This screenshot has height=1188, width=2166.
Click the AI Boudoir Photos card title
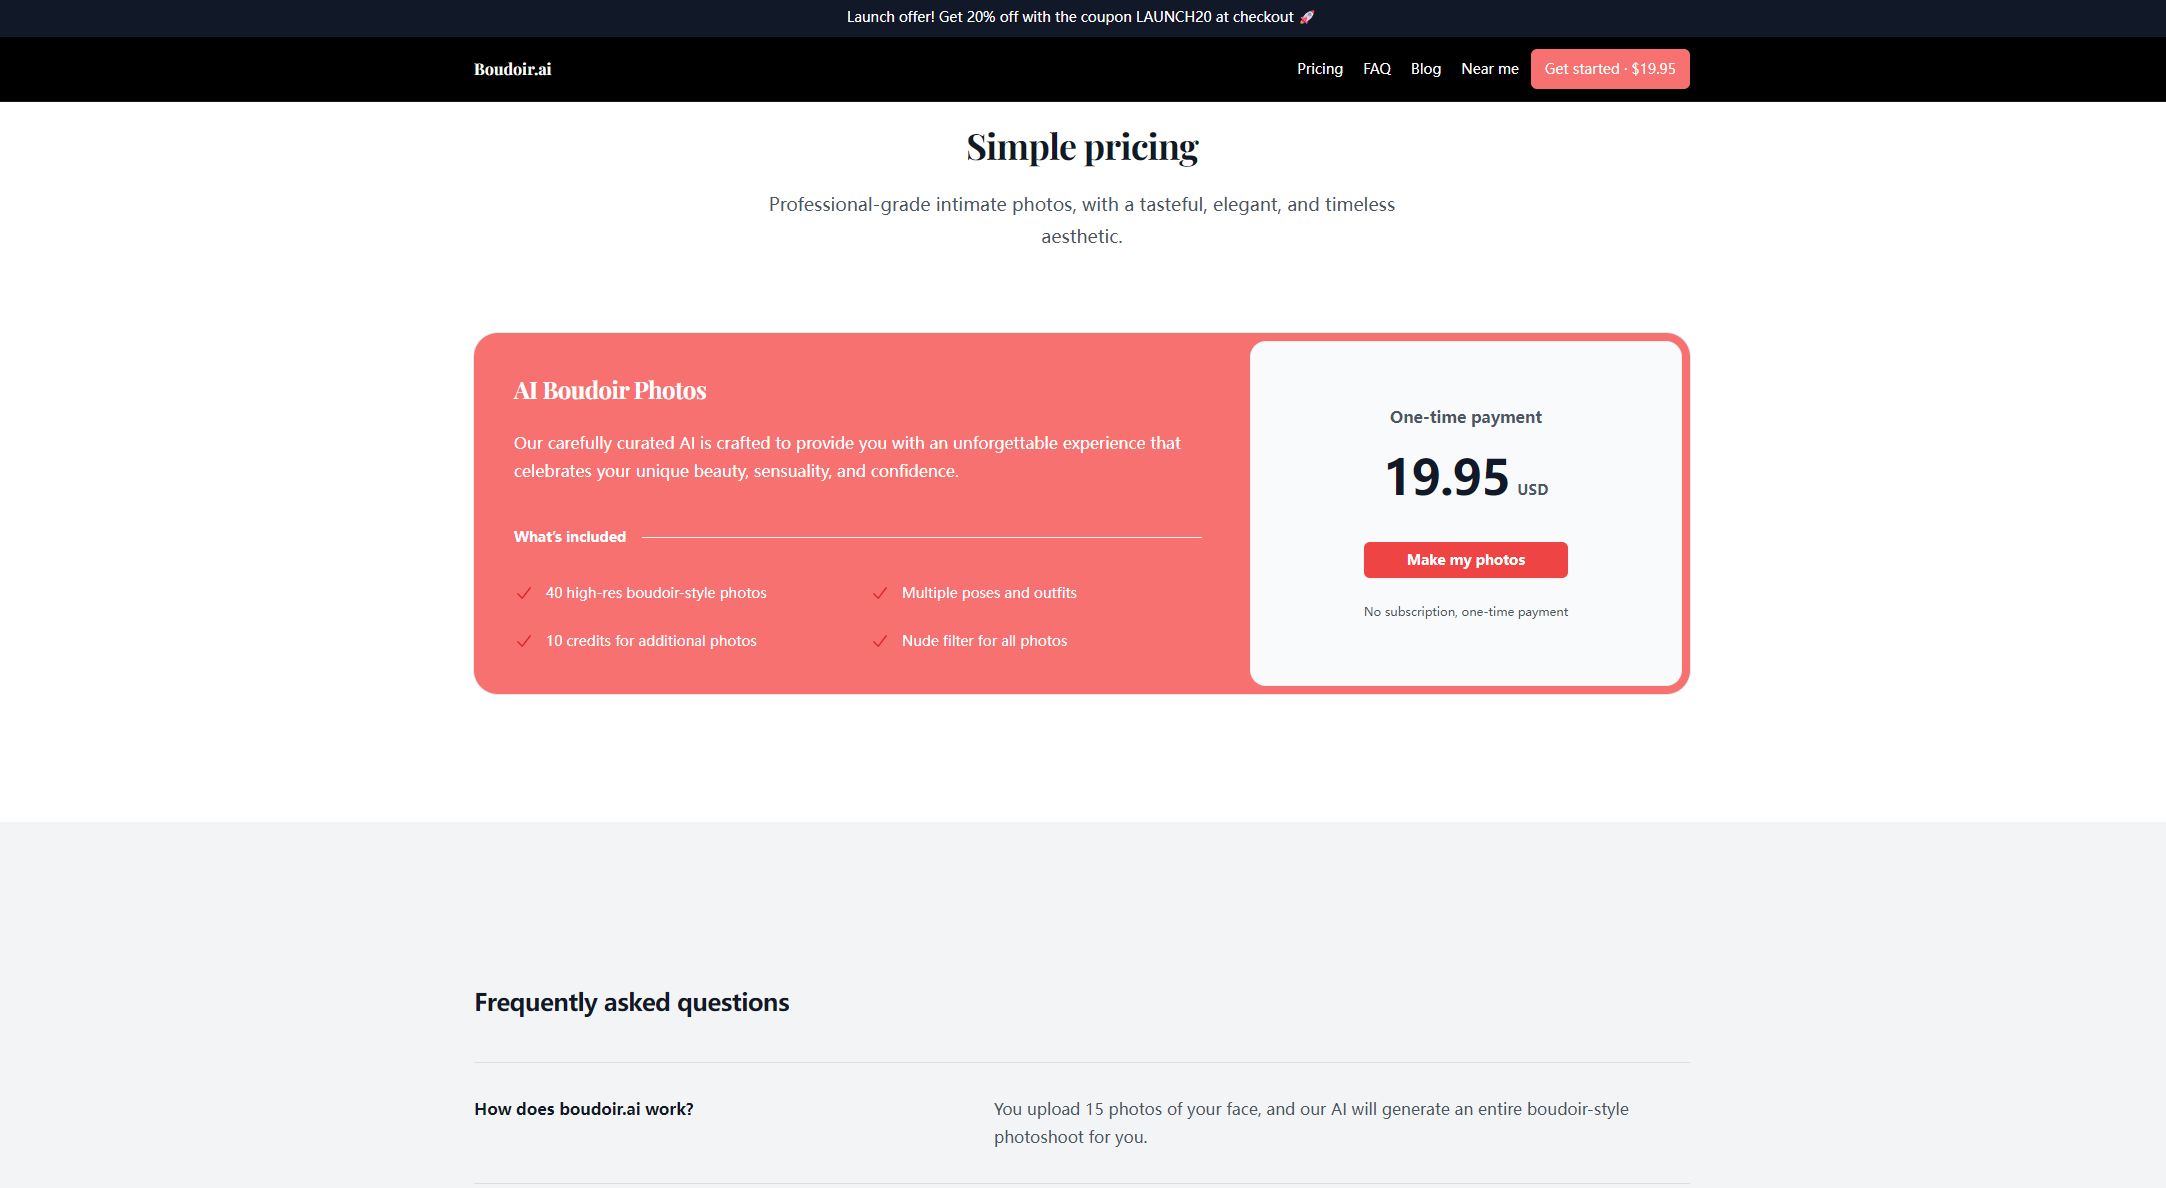tap(610, 390)
